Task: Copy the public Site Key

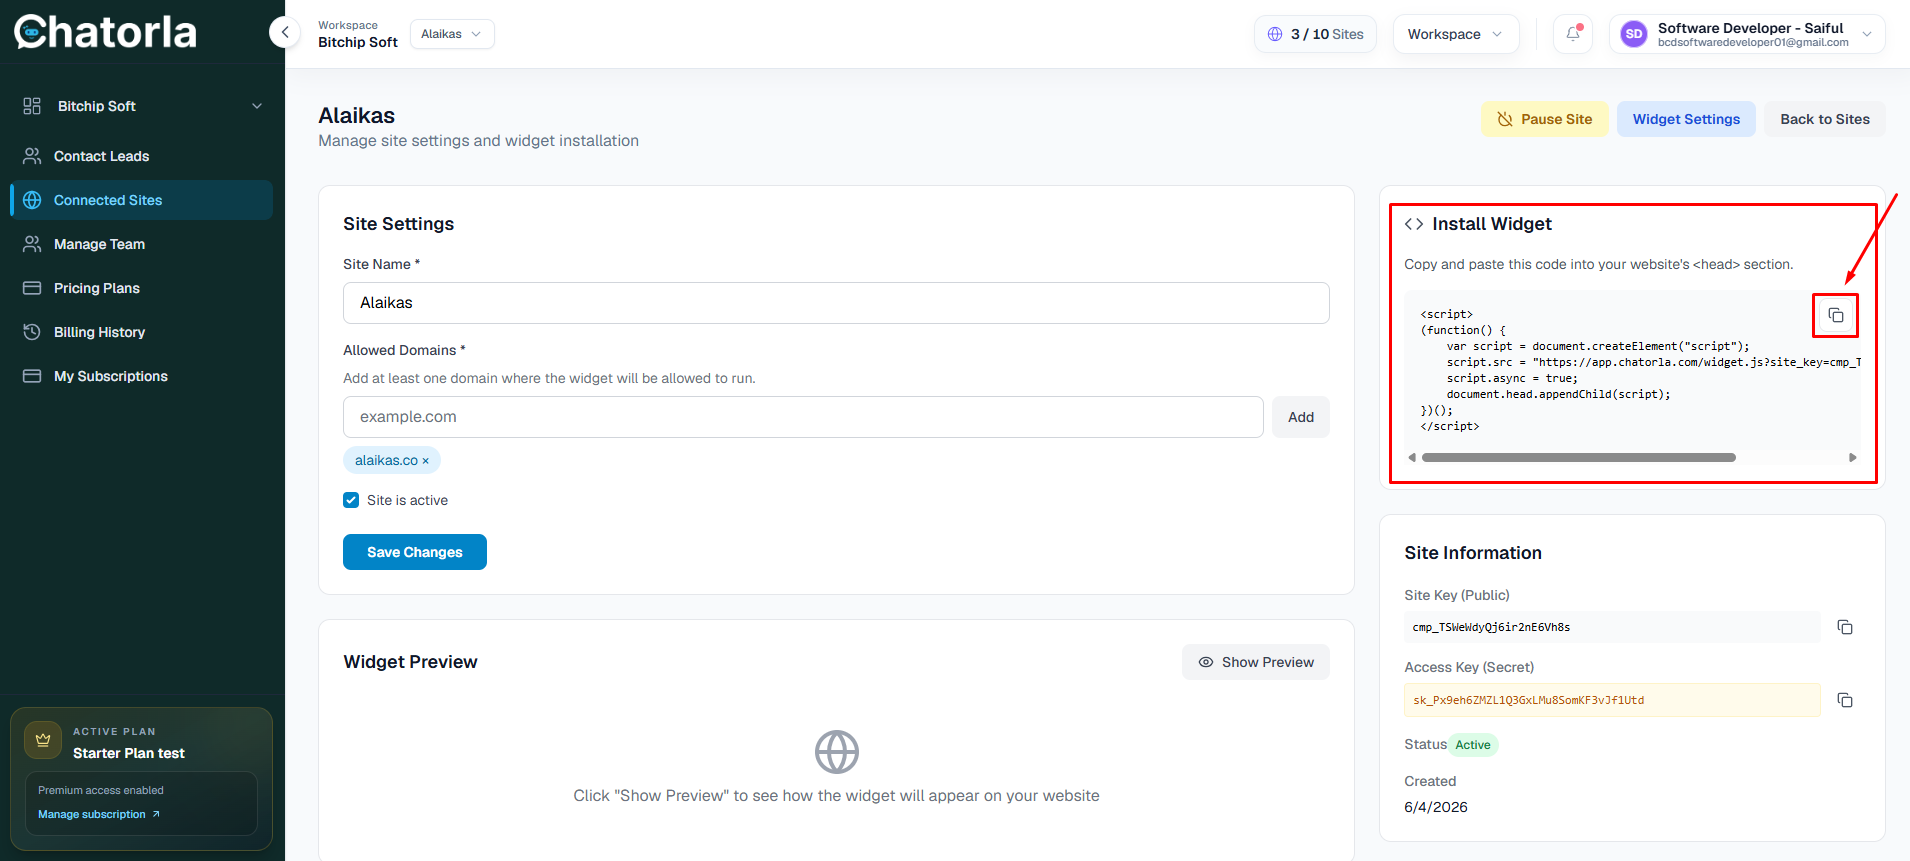Action: (1845, 627)
